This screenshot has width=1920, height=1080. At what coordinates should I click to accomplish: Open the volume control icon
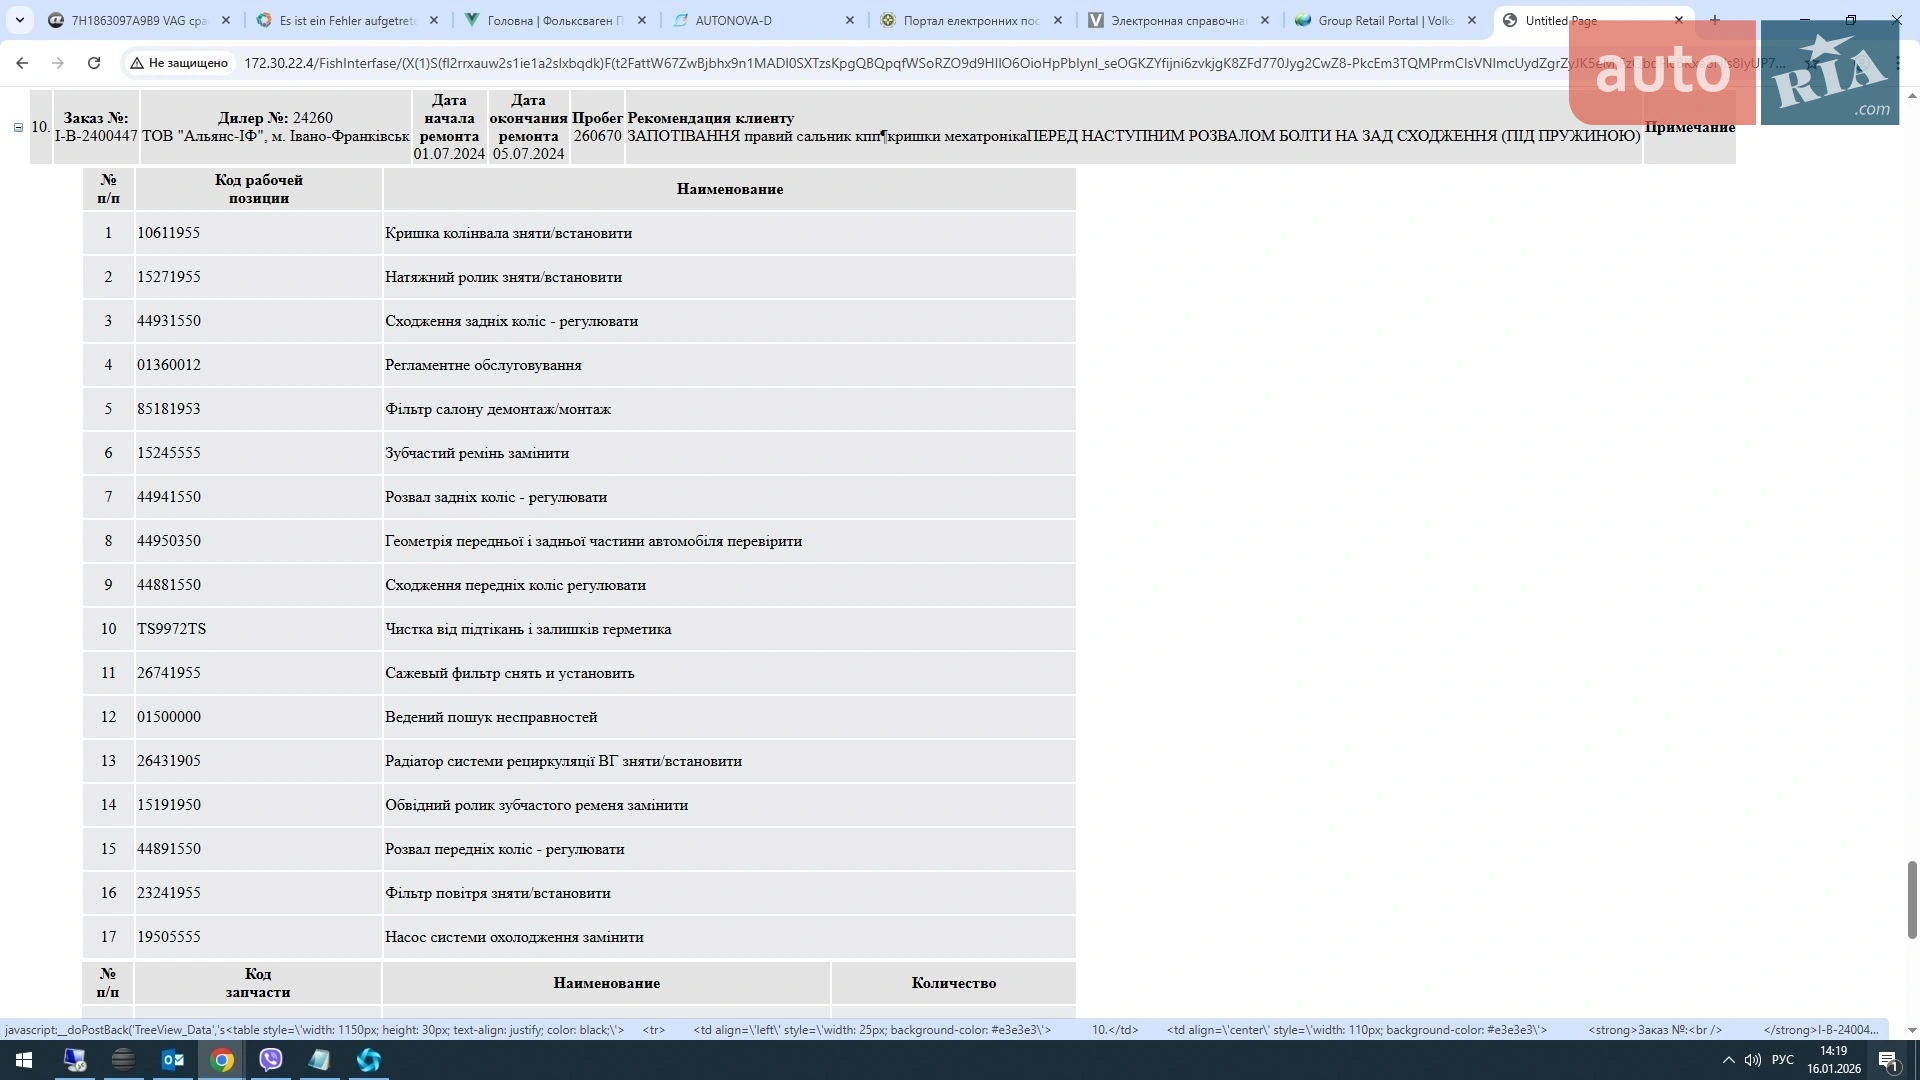pyautogui.click(x=1752, y=1060)
